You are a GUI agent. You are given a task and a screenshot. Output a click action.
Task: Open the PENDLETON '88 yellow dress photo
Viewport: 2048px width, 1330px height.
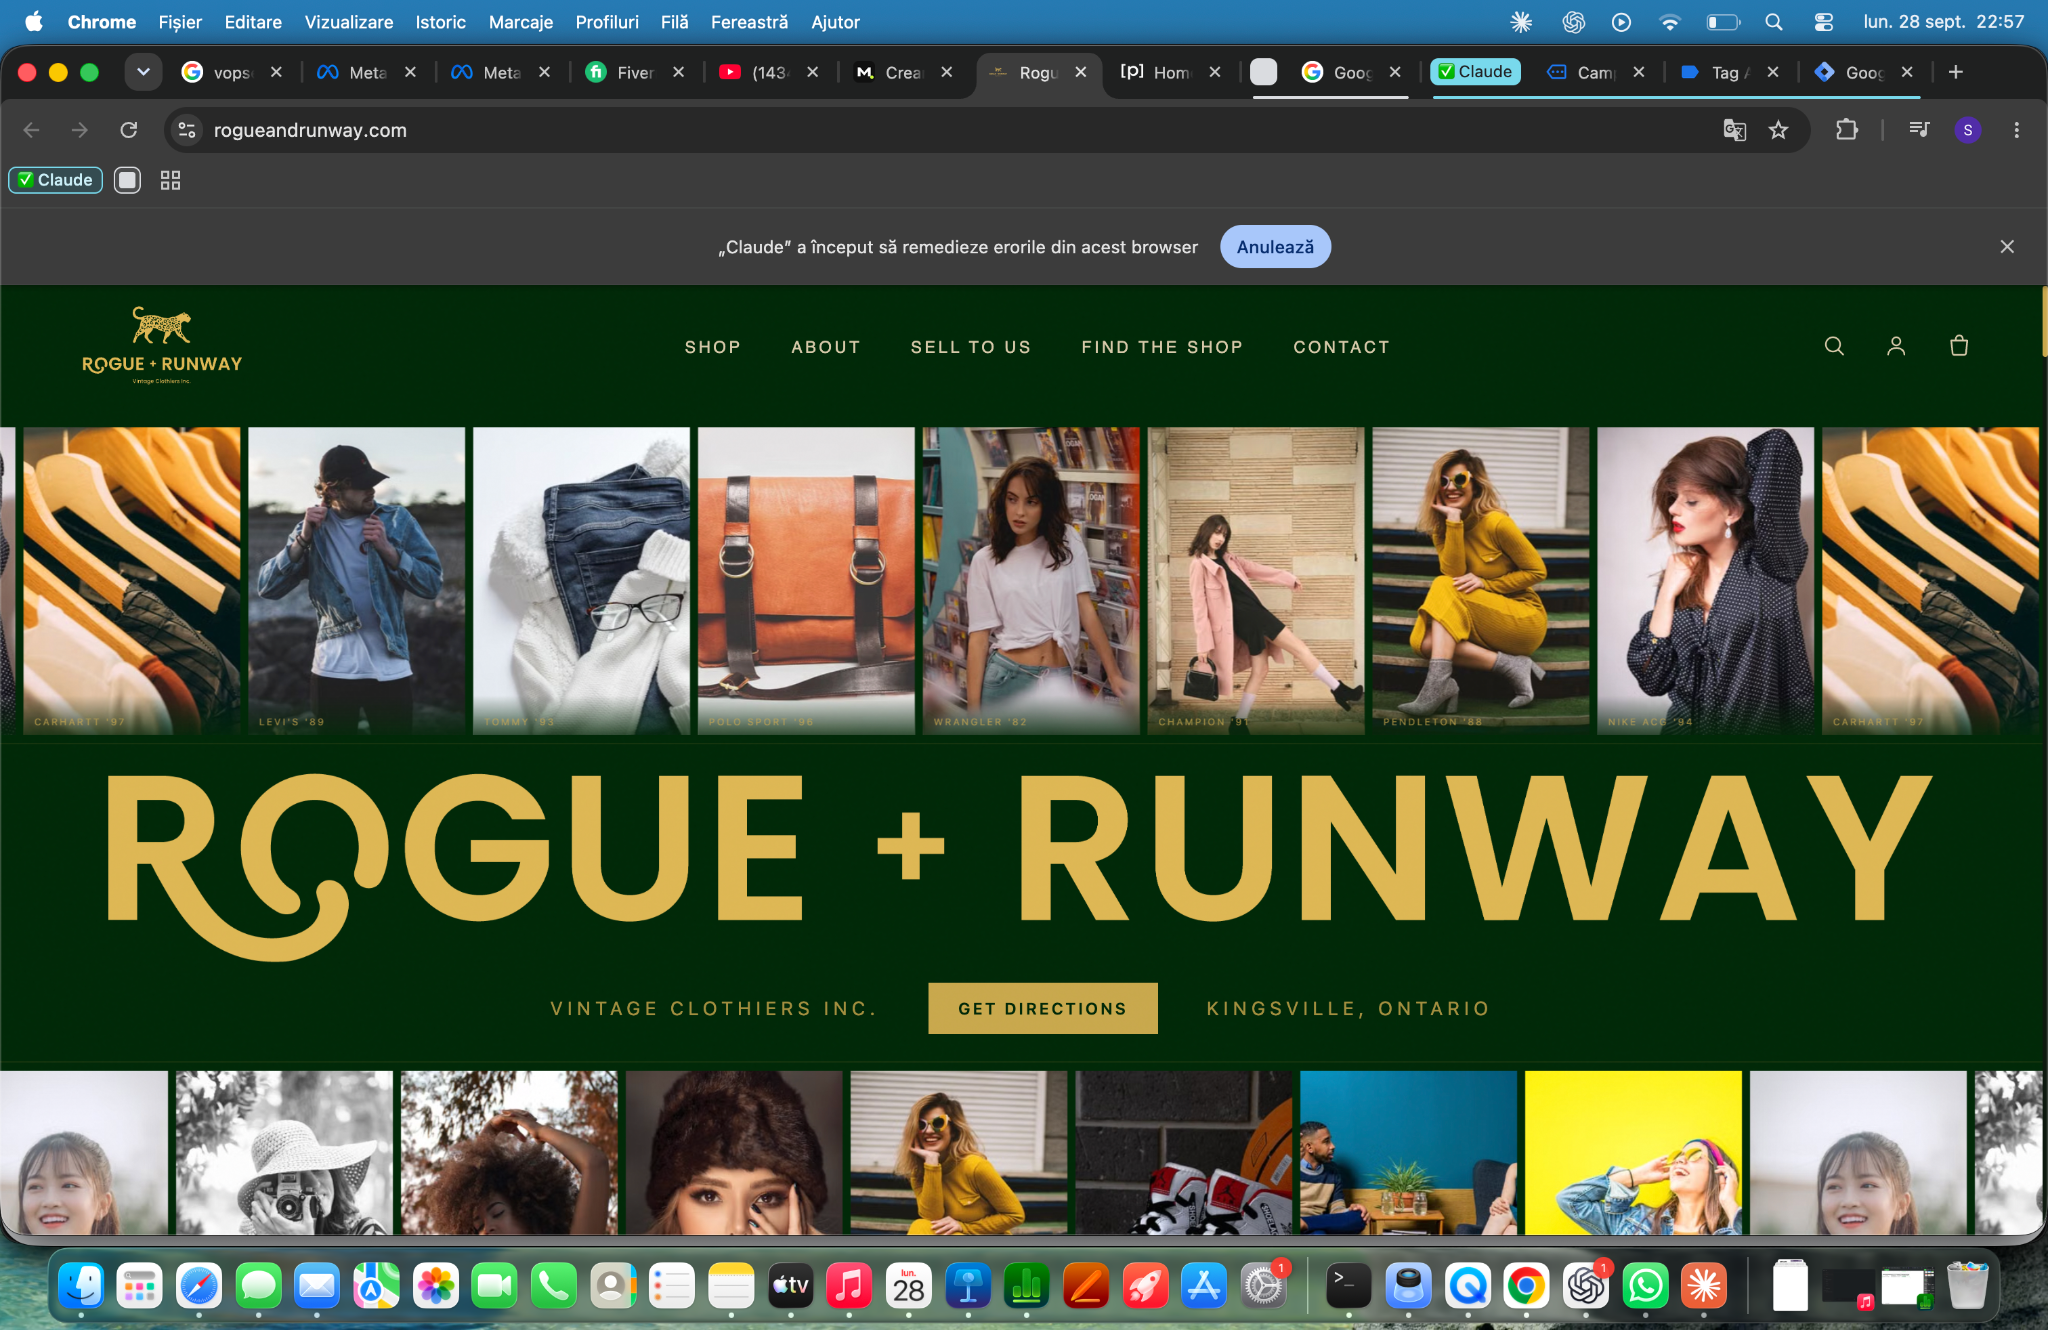[x=1480, y=581]
